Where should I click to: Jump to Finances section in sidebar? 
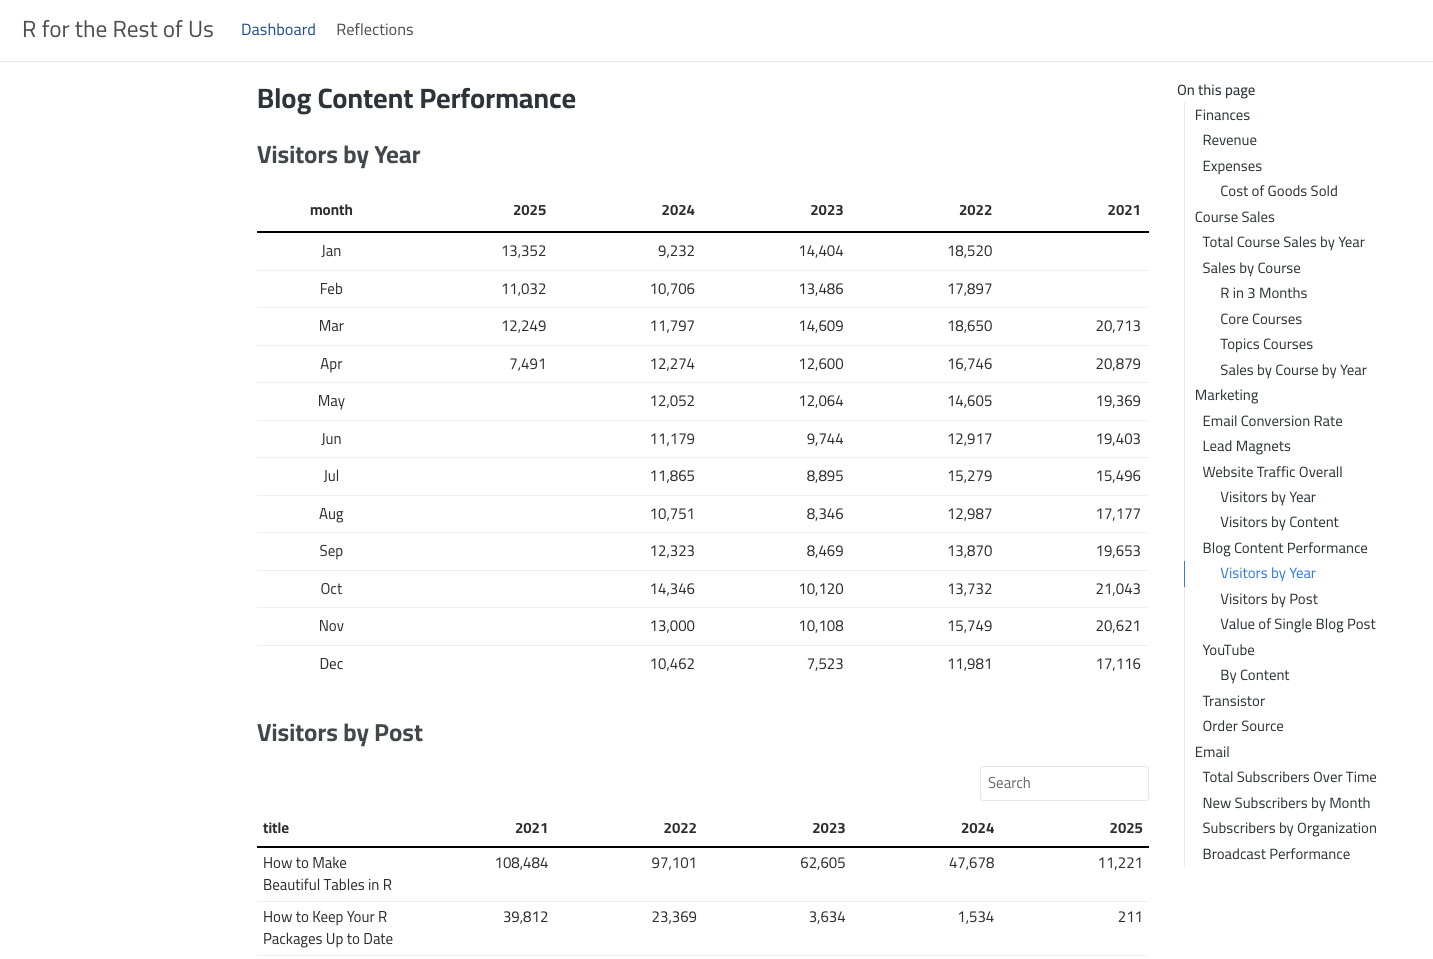(x=1221, y=115)
